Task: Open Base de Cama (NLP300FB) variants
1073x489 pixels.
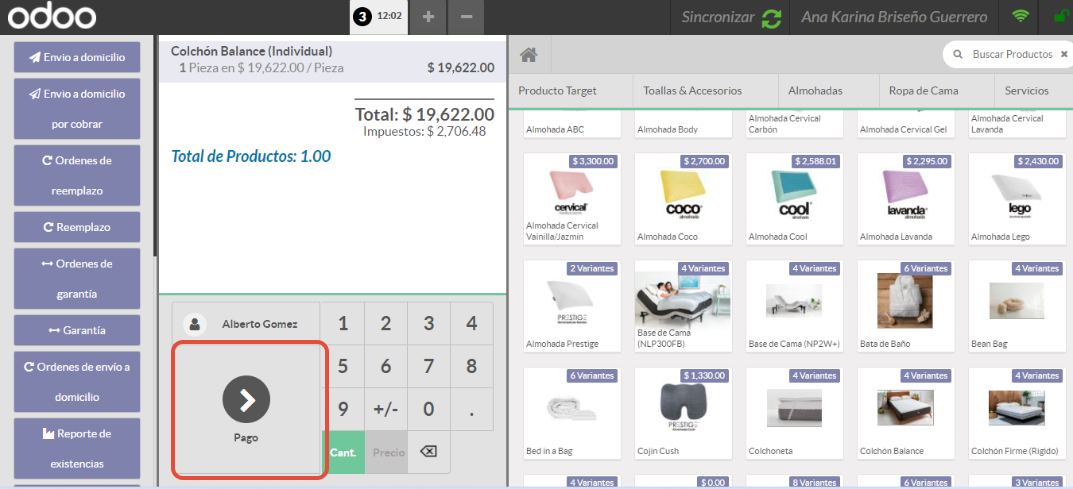Action: pyautogui.click(x=683, y=306)
